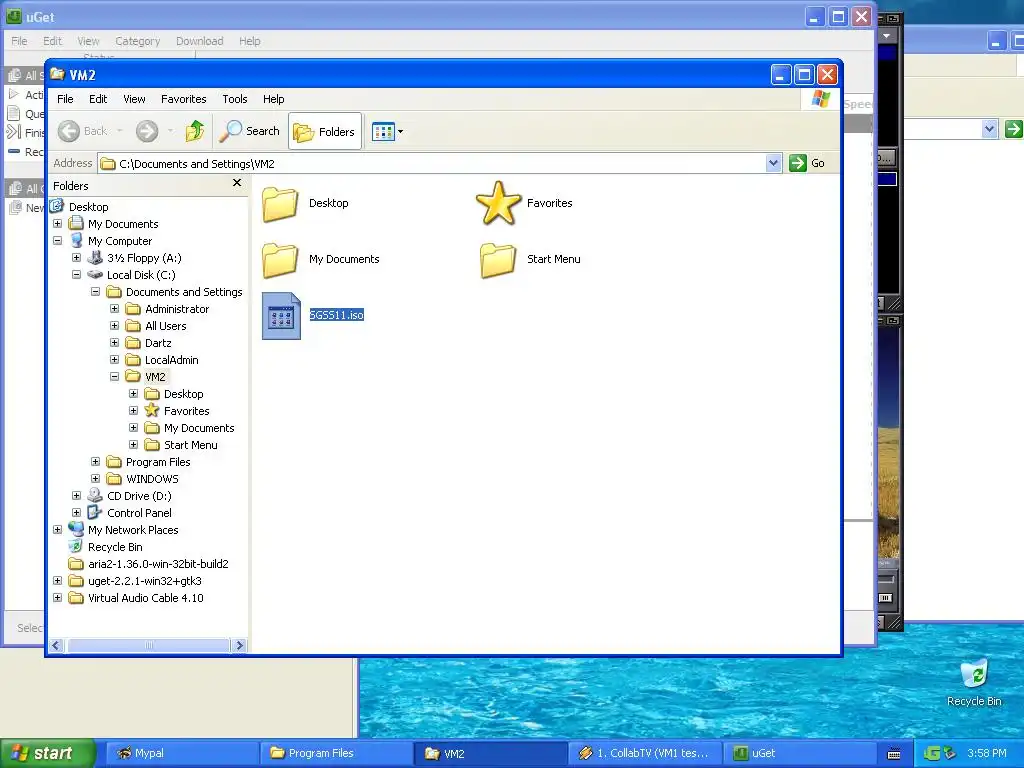Image resolution: width=1024 pixels, height=768 pixels.
Task: Click the Folders pane horizontal scrollbar left arrow
Action: (56, 645)
